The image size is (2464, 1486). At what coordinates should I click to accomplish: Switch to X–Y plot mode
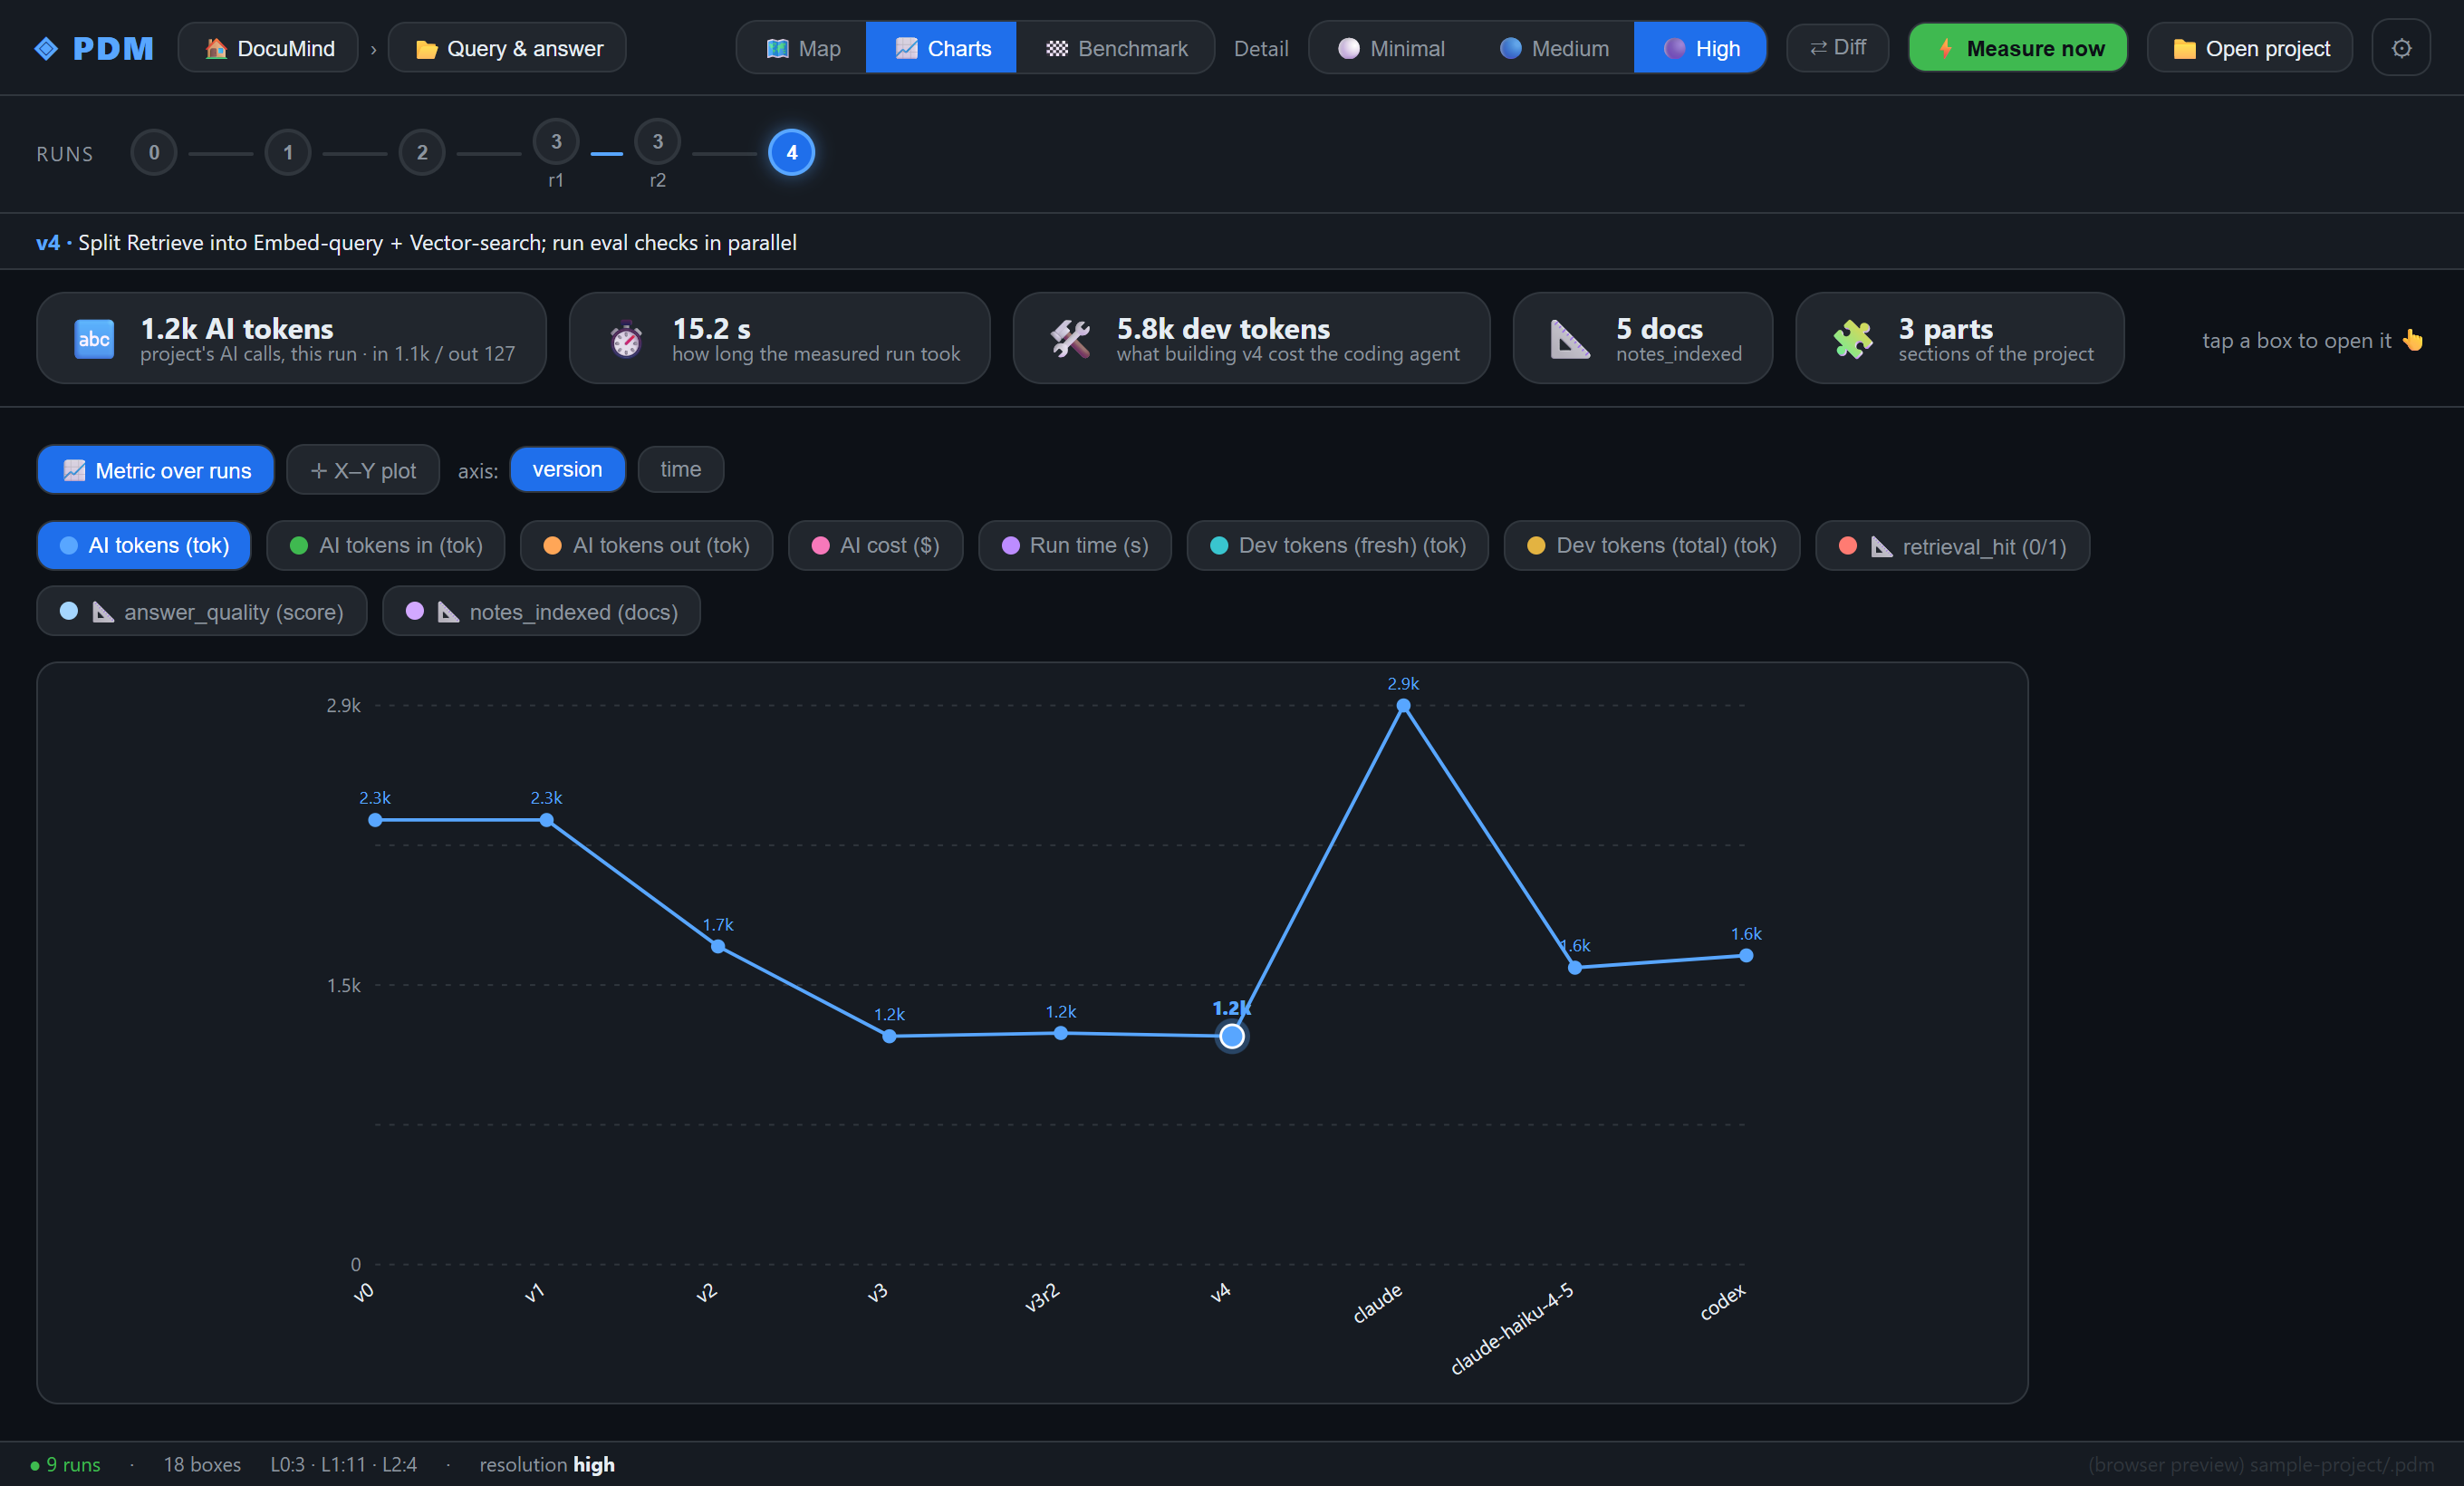click(363, 470)
